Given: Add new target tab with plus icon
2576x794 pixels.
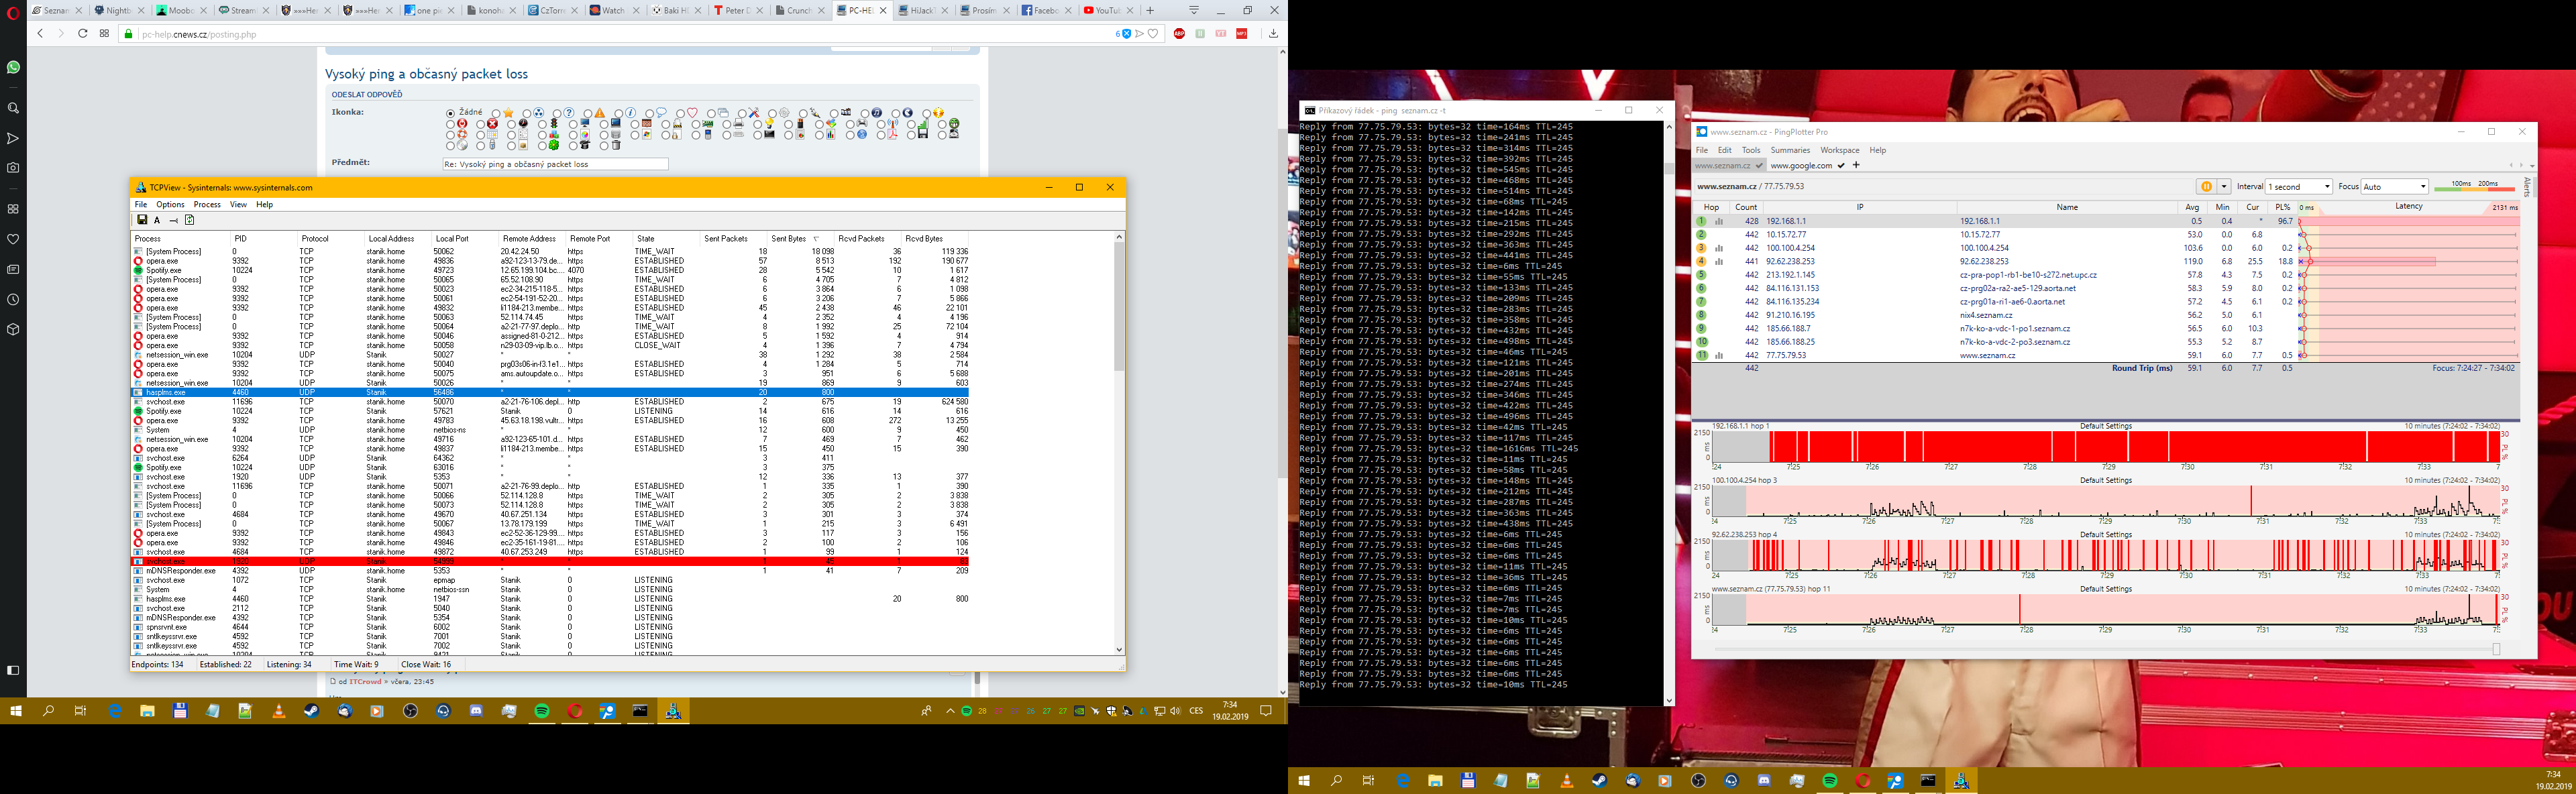Looking at the screenshot, I should tap(1856, 165).
